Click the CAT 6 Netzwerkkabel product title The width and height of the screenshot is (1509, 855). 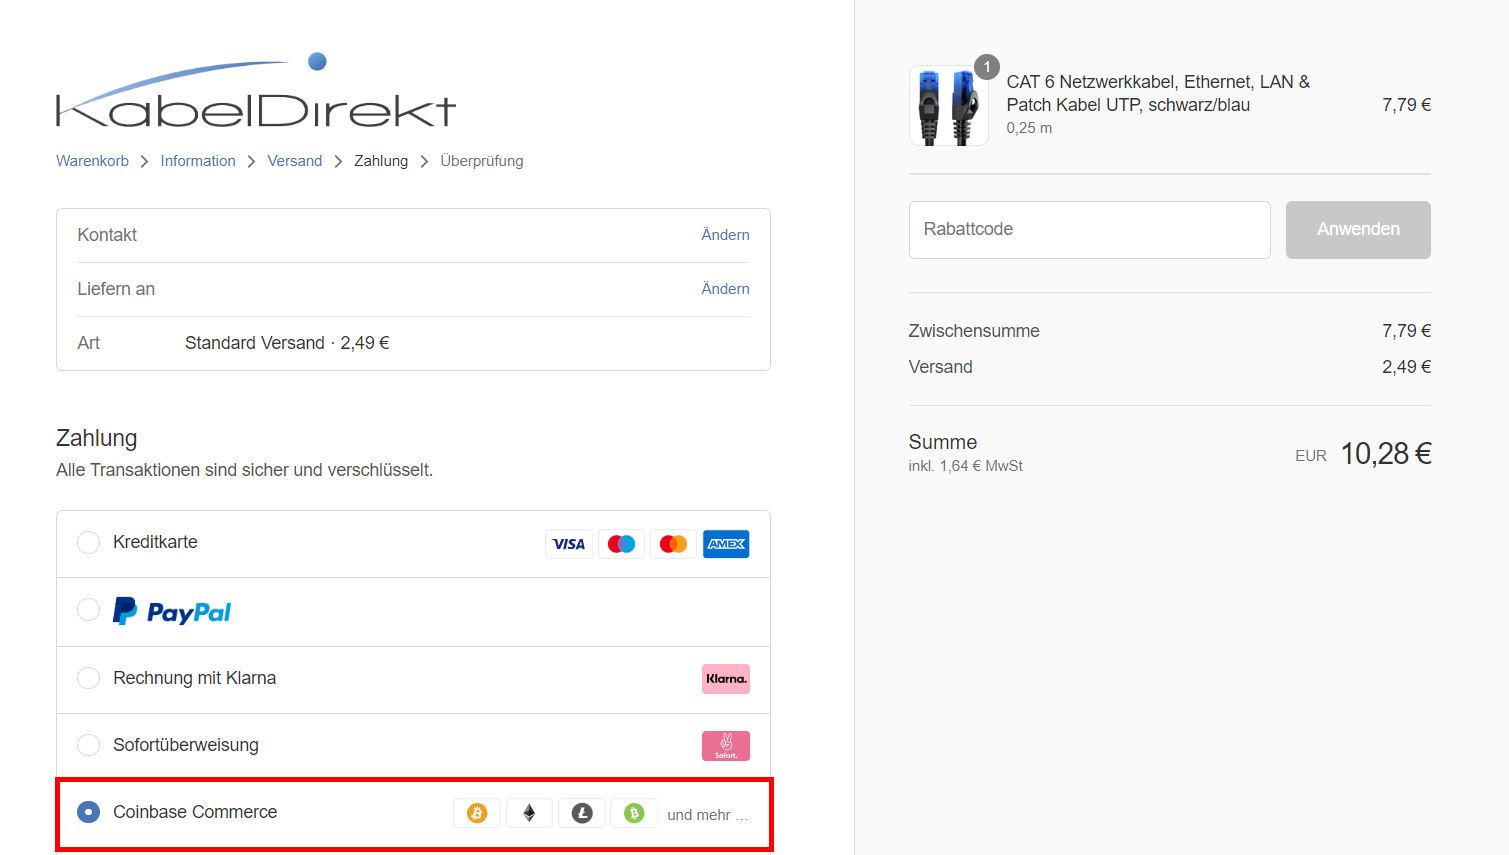[1158, 93]
